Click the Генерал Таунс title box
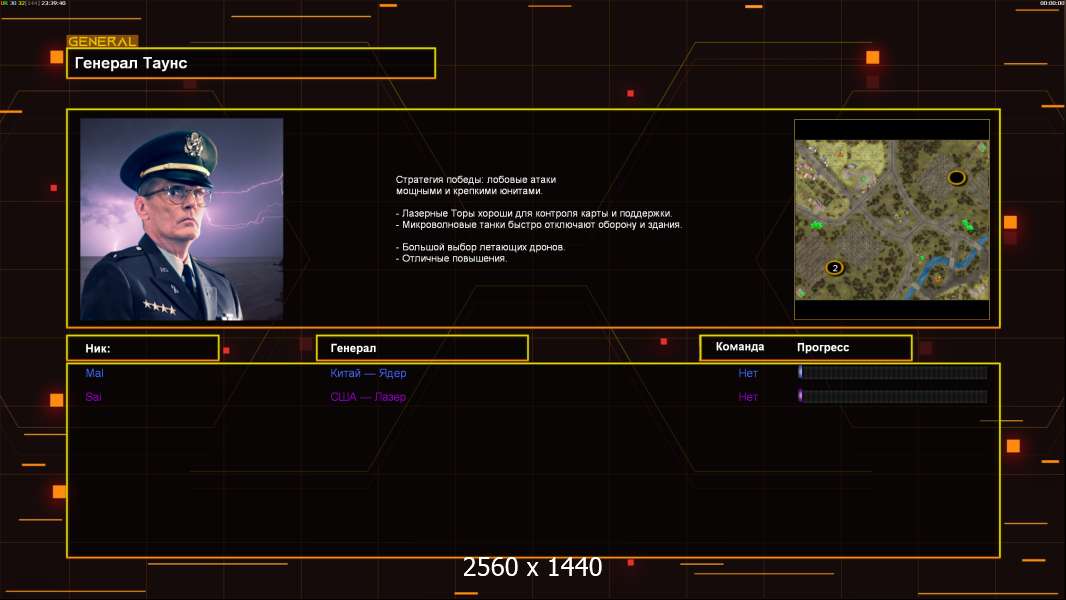1066x600 pixels. (251, 63)
